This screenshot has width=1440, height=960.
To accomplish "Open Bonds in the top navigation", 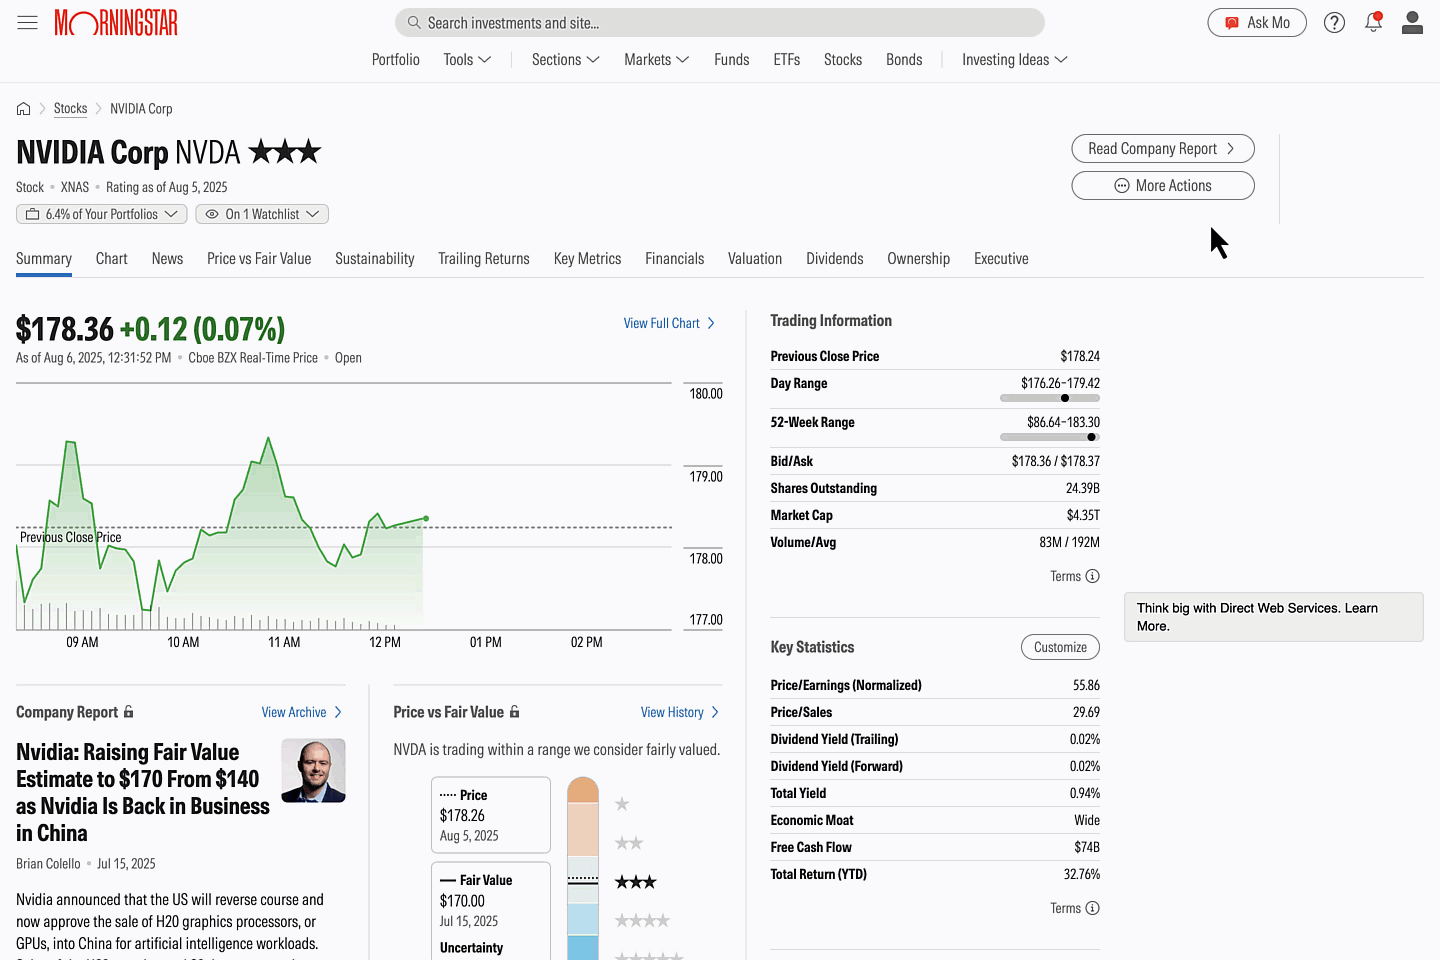I will tap(904, 60).
